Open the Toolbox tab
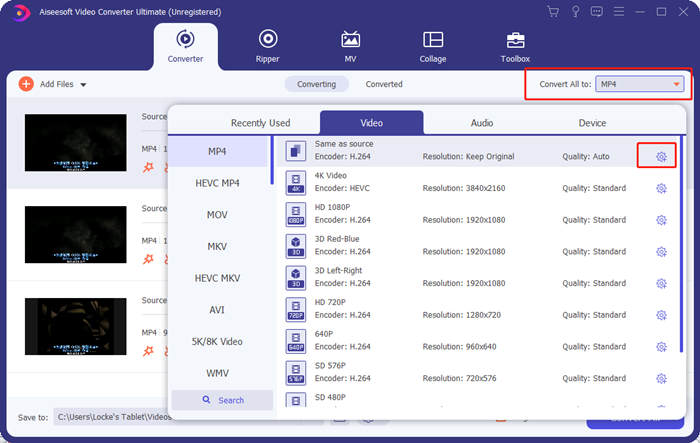The width and height of the screenshot is (700, 443). click(x=515, y=46)
